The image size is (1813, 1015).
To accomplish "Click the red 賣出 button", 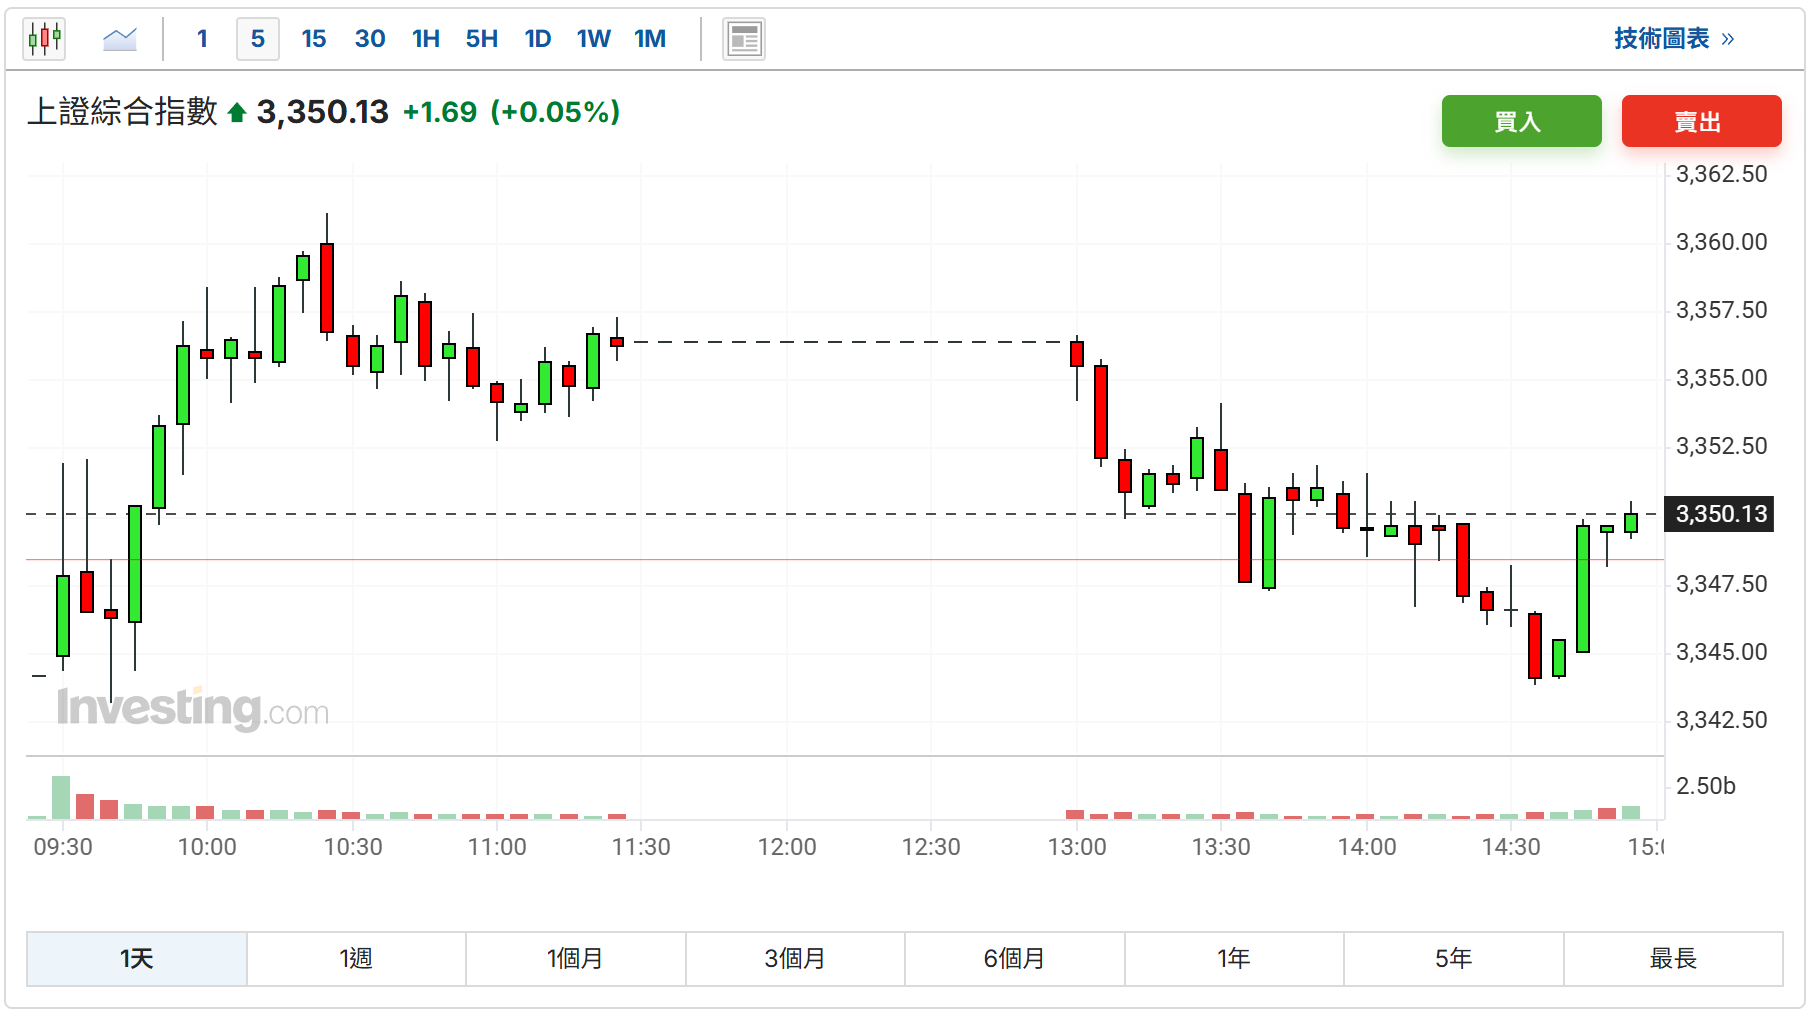I will [1702, 121].
